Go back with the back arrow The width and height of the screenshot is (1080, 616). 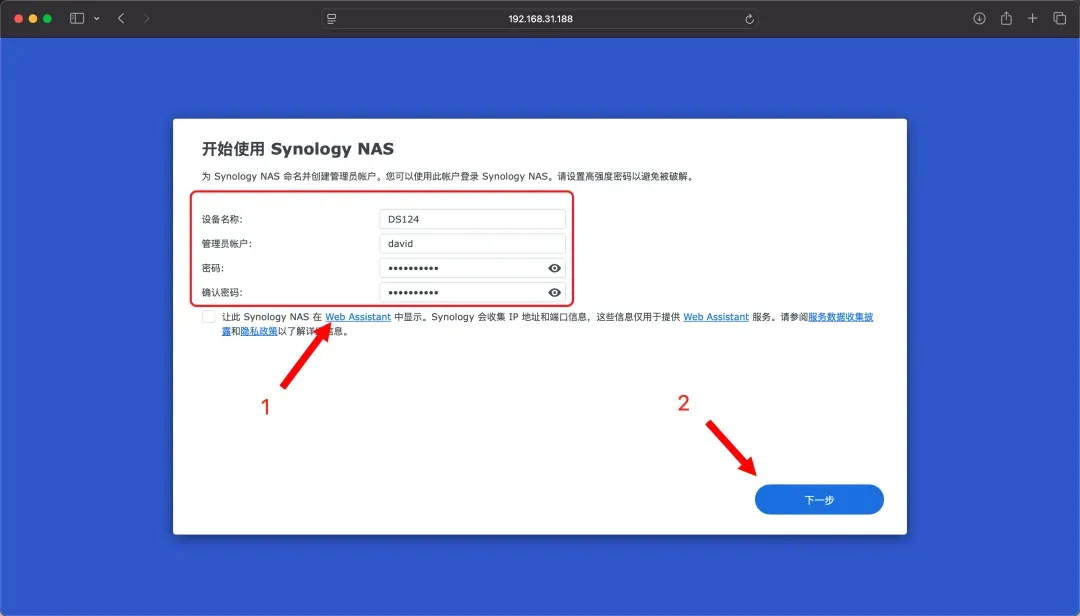pos(121,19)
